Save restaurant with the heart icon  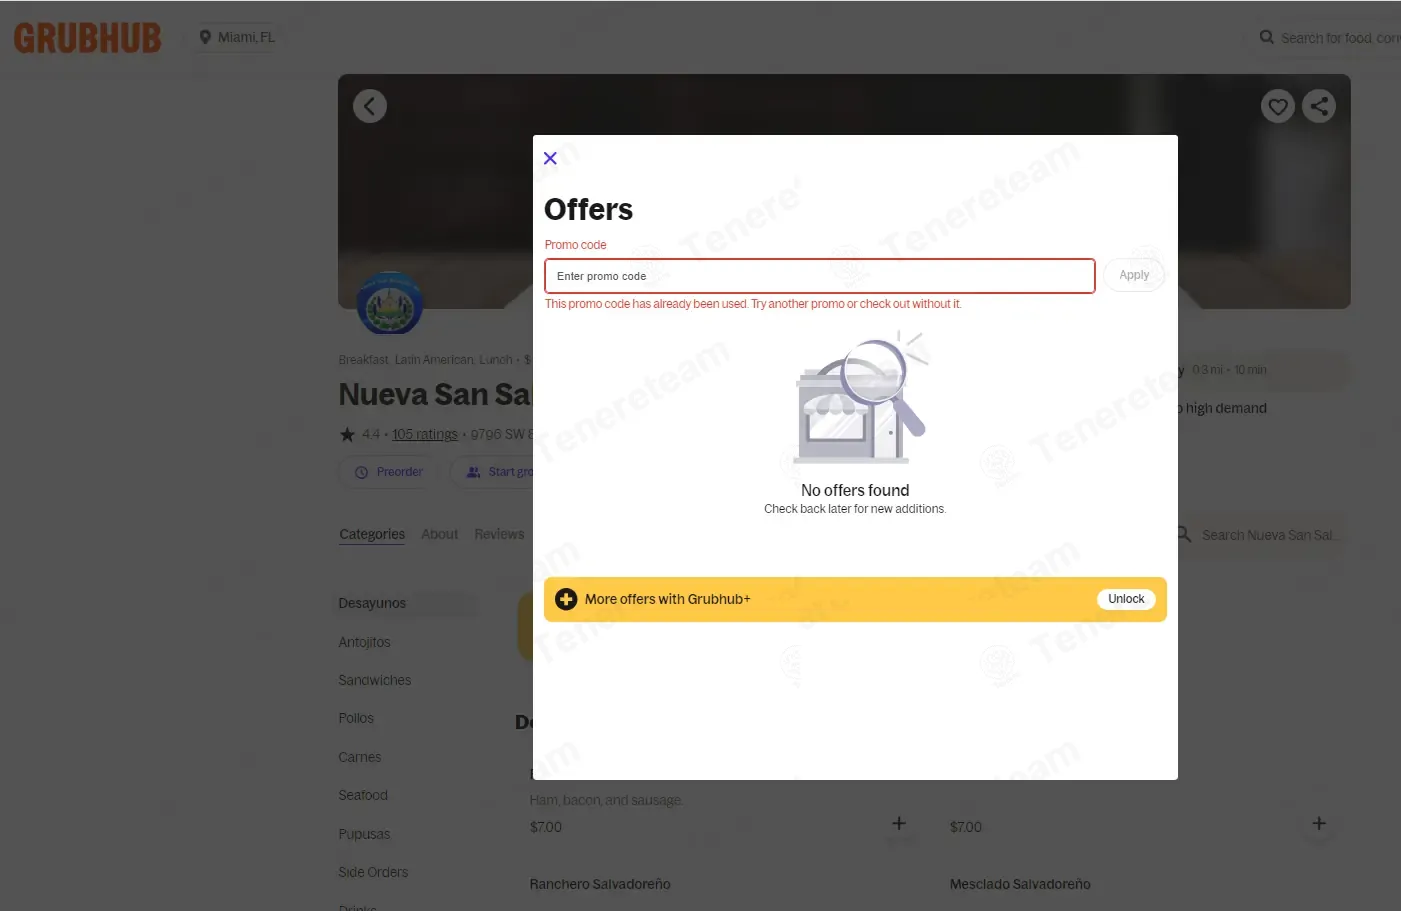coord(1278,106)
